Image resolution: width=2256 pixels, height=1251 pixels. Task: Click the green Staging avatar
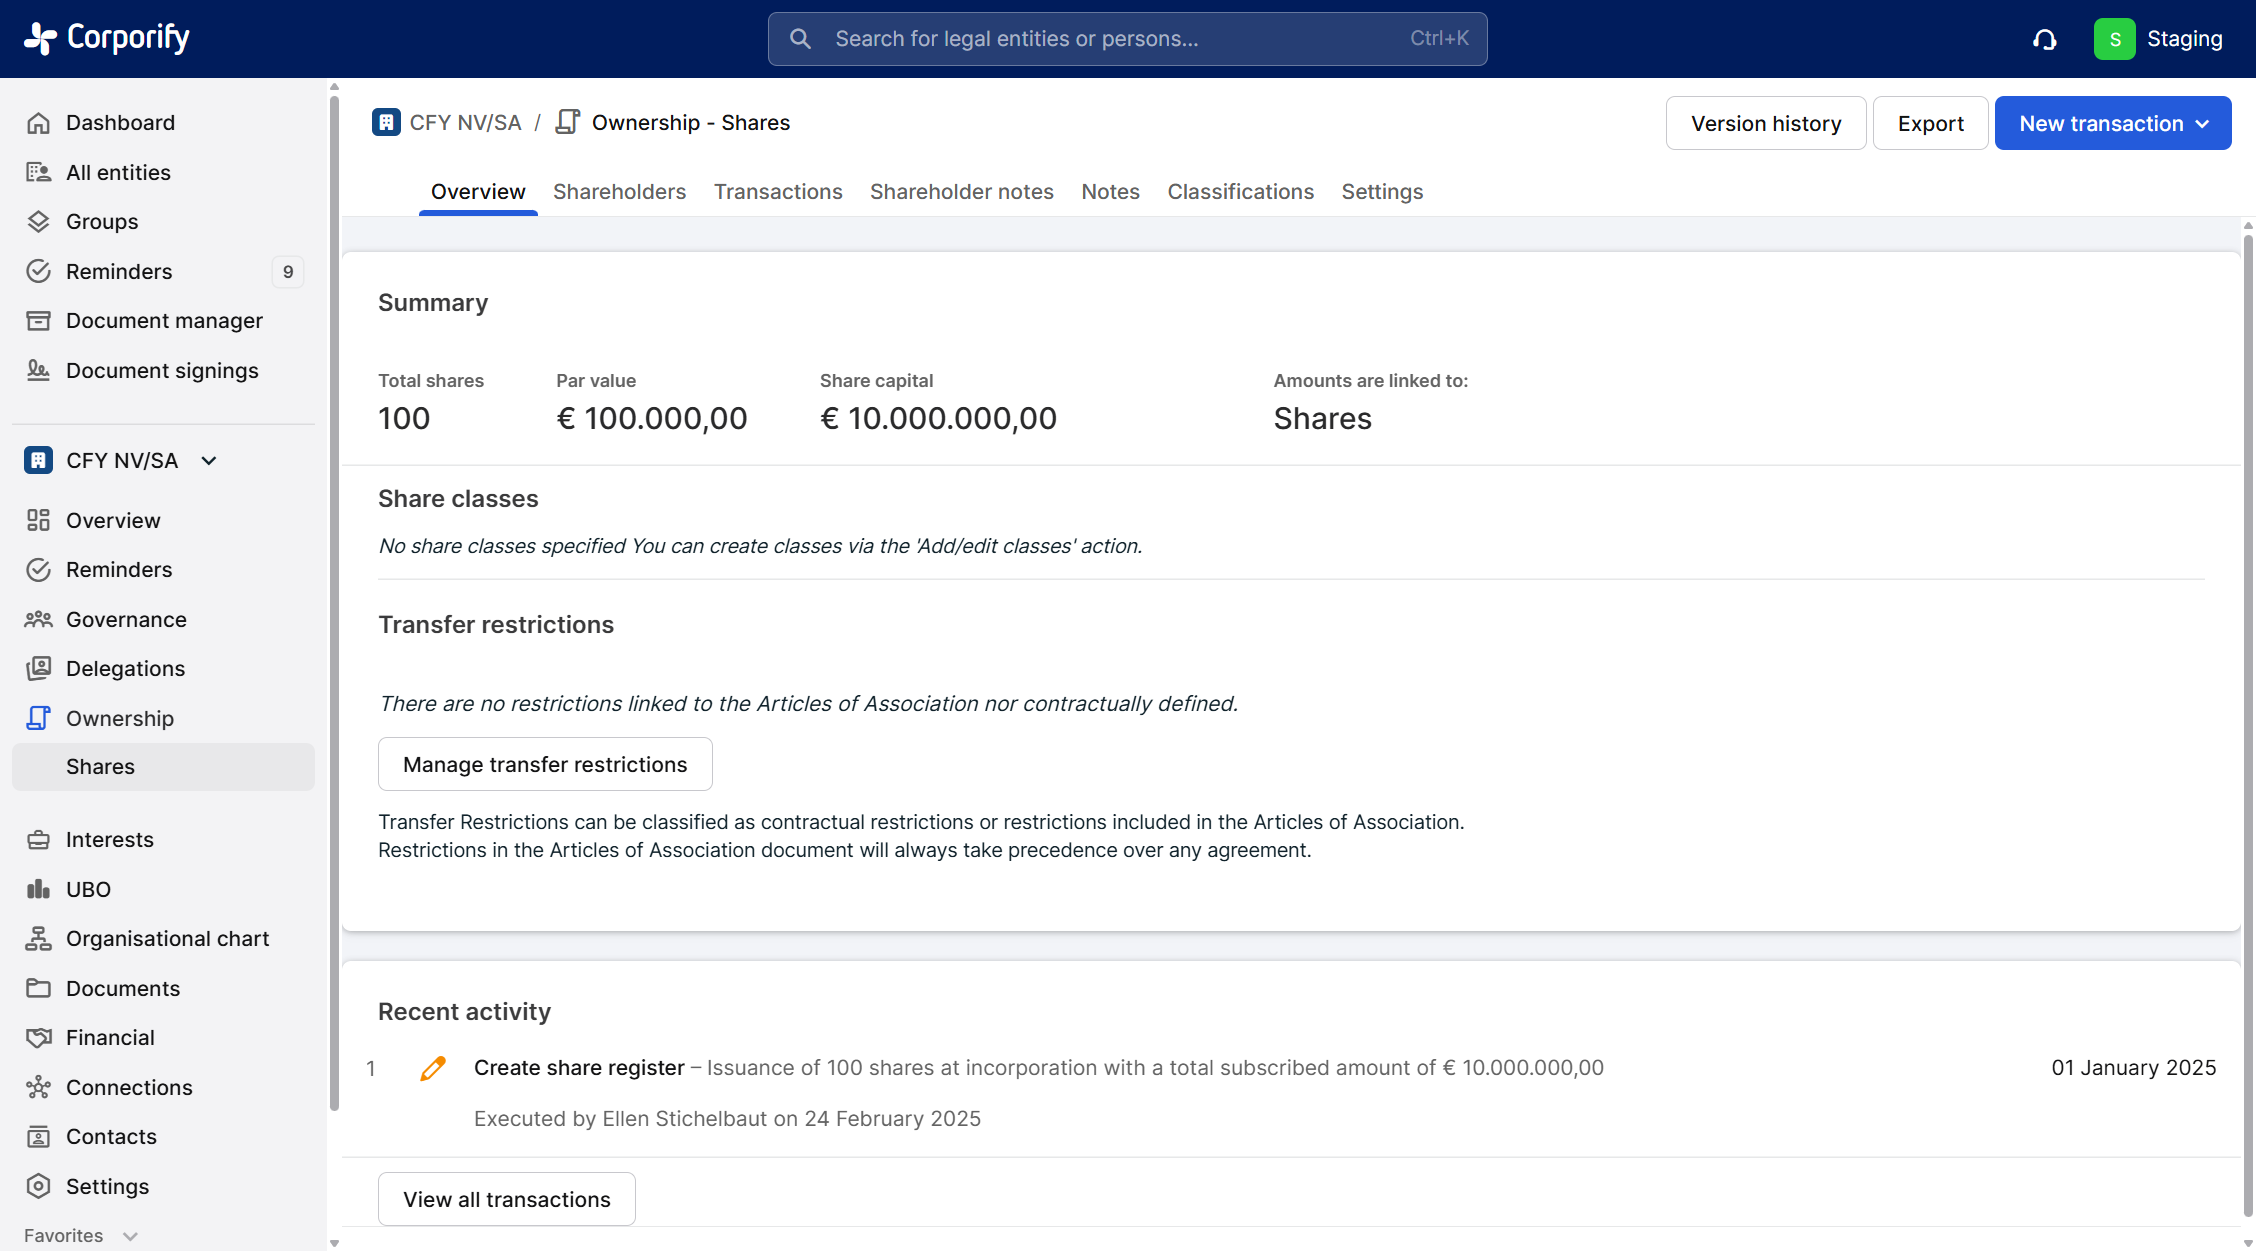coord(2114,39)
